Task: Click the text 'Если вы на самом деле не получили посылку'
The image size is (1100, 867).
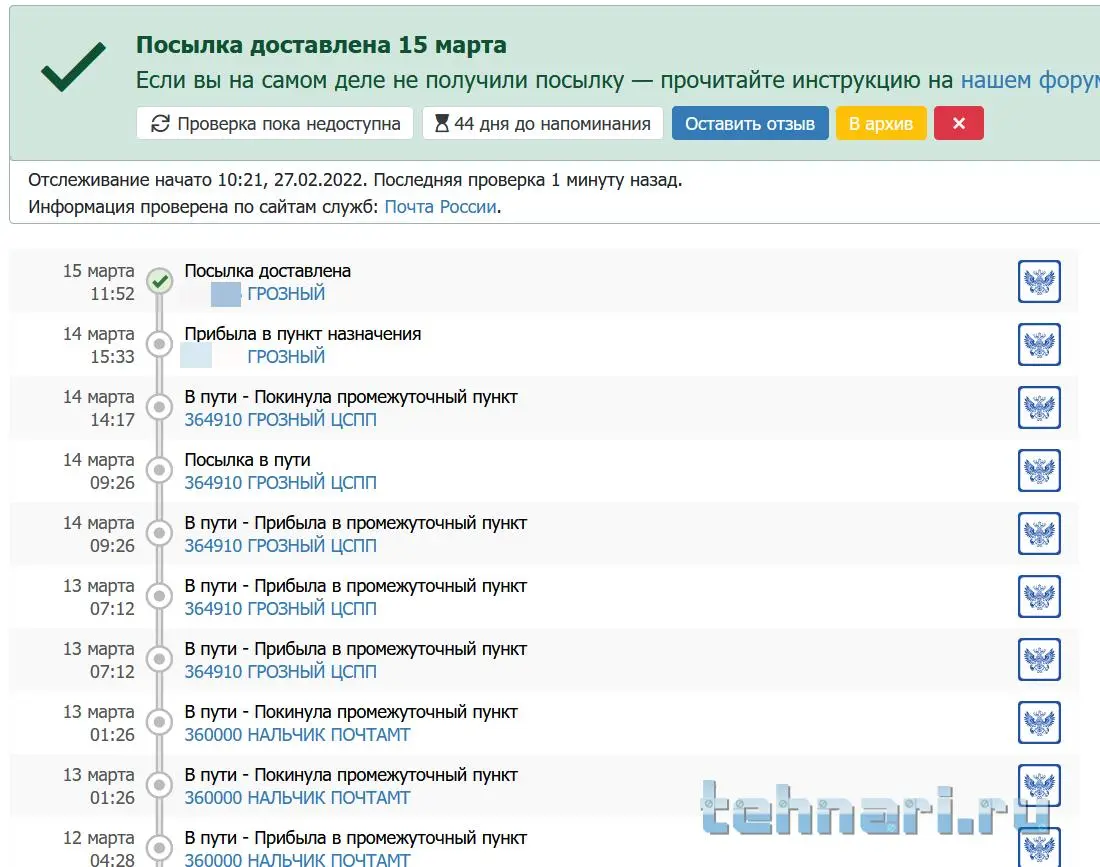Action: (380, 80)
